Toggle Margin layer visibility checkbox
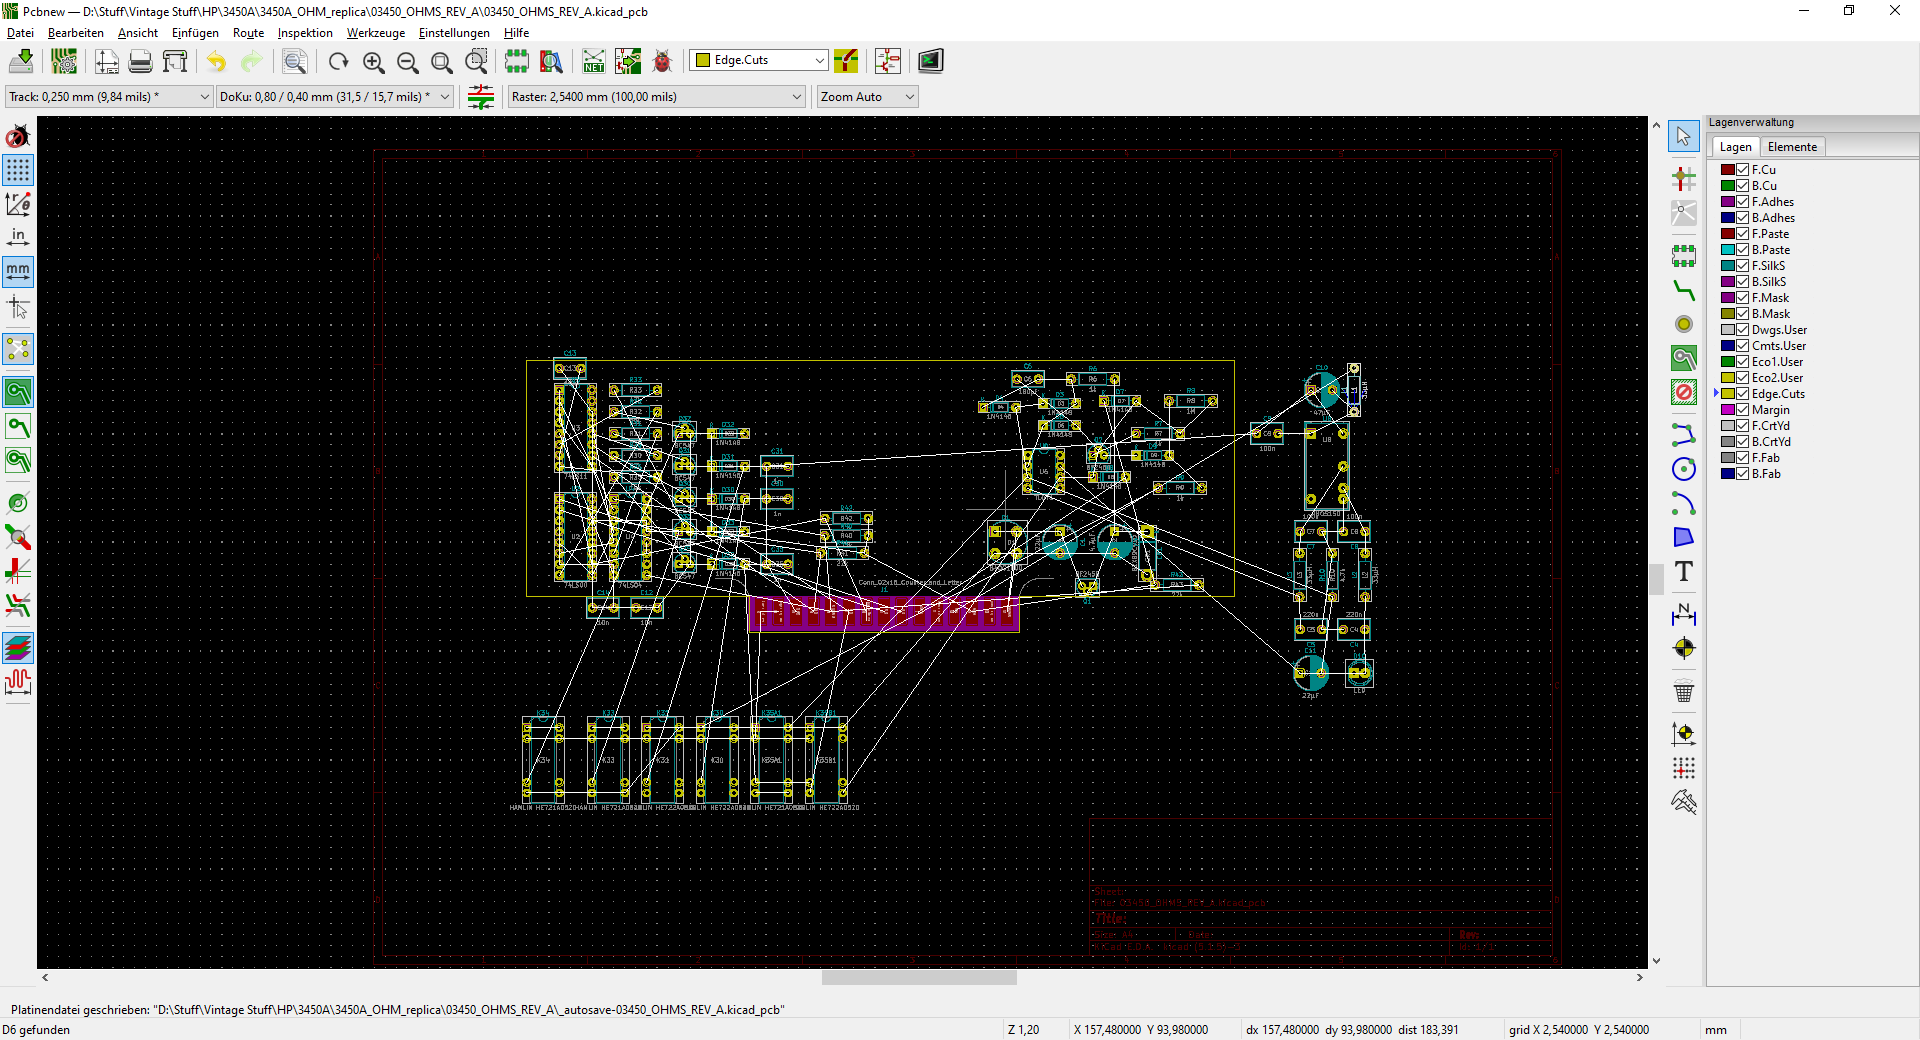This screenshot has width=1920, height=1040. tap(1742, 410)
